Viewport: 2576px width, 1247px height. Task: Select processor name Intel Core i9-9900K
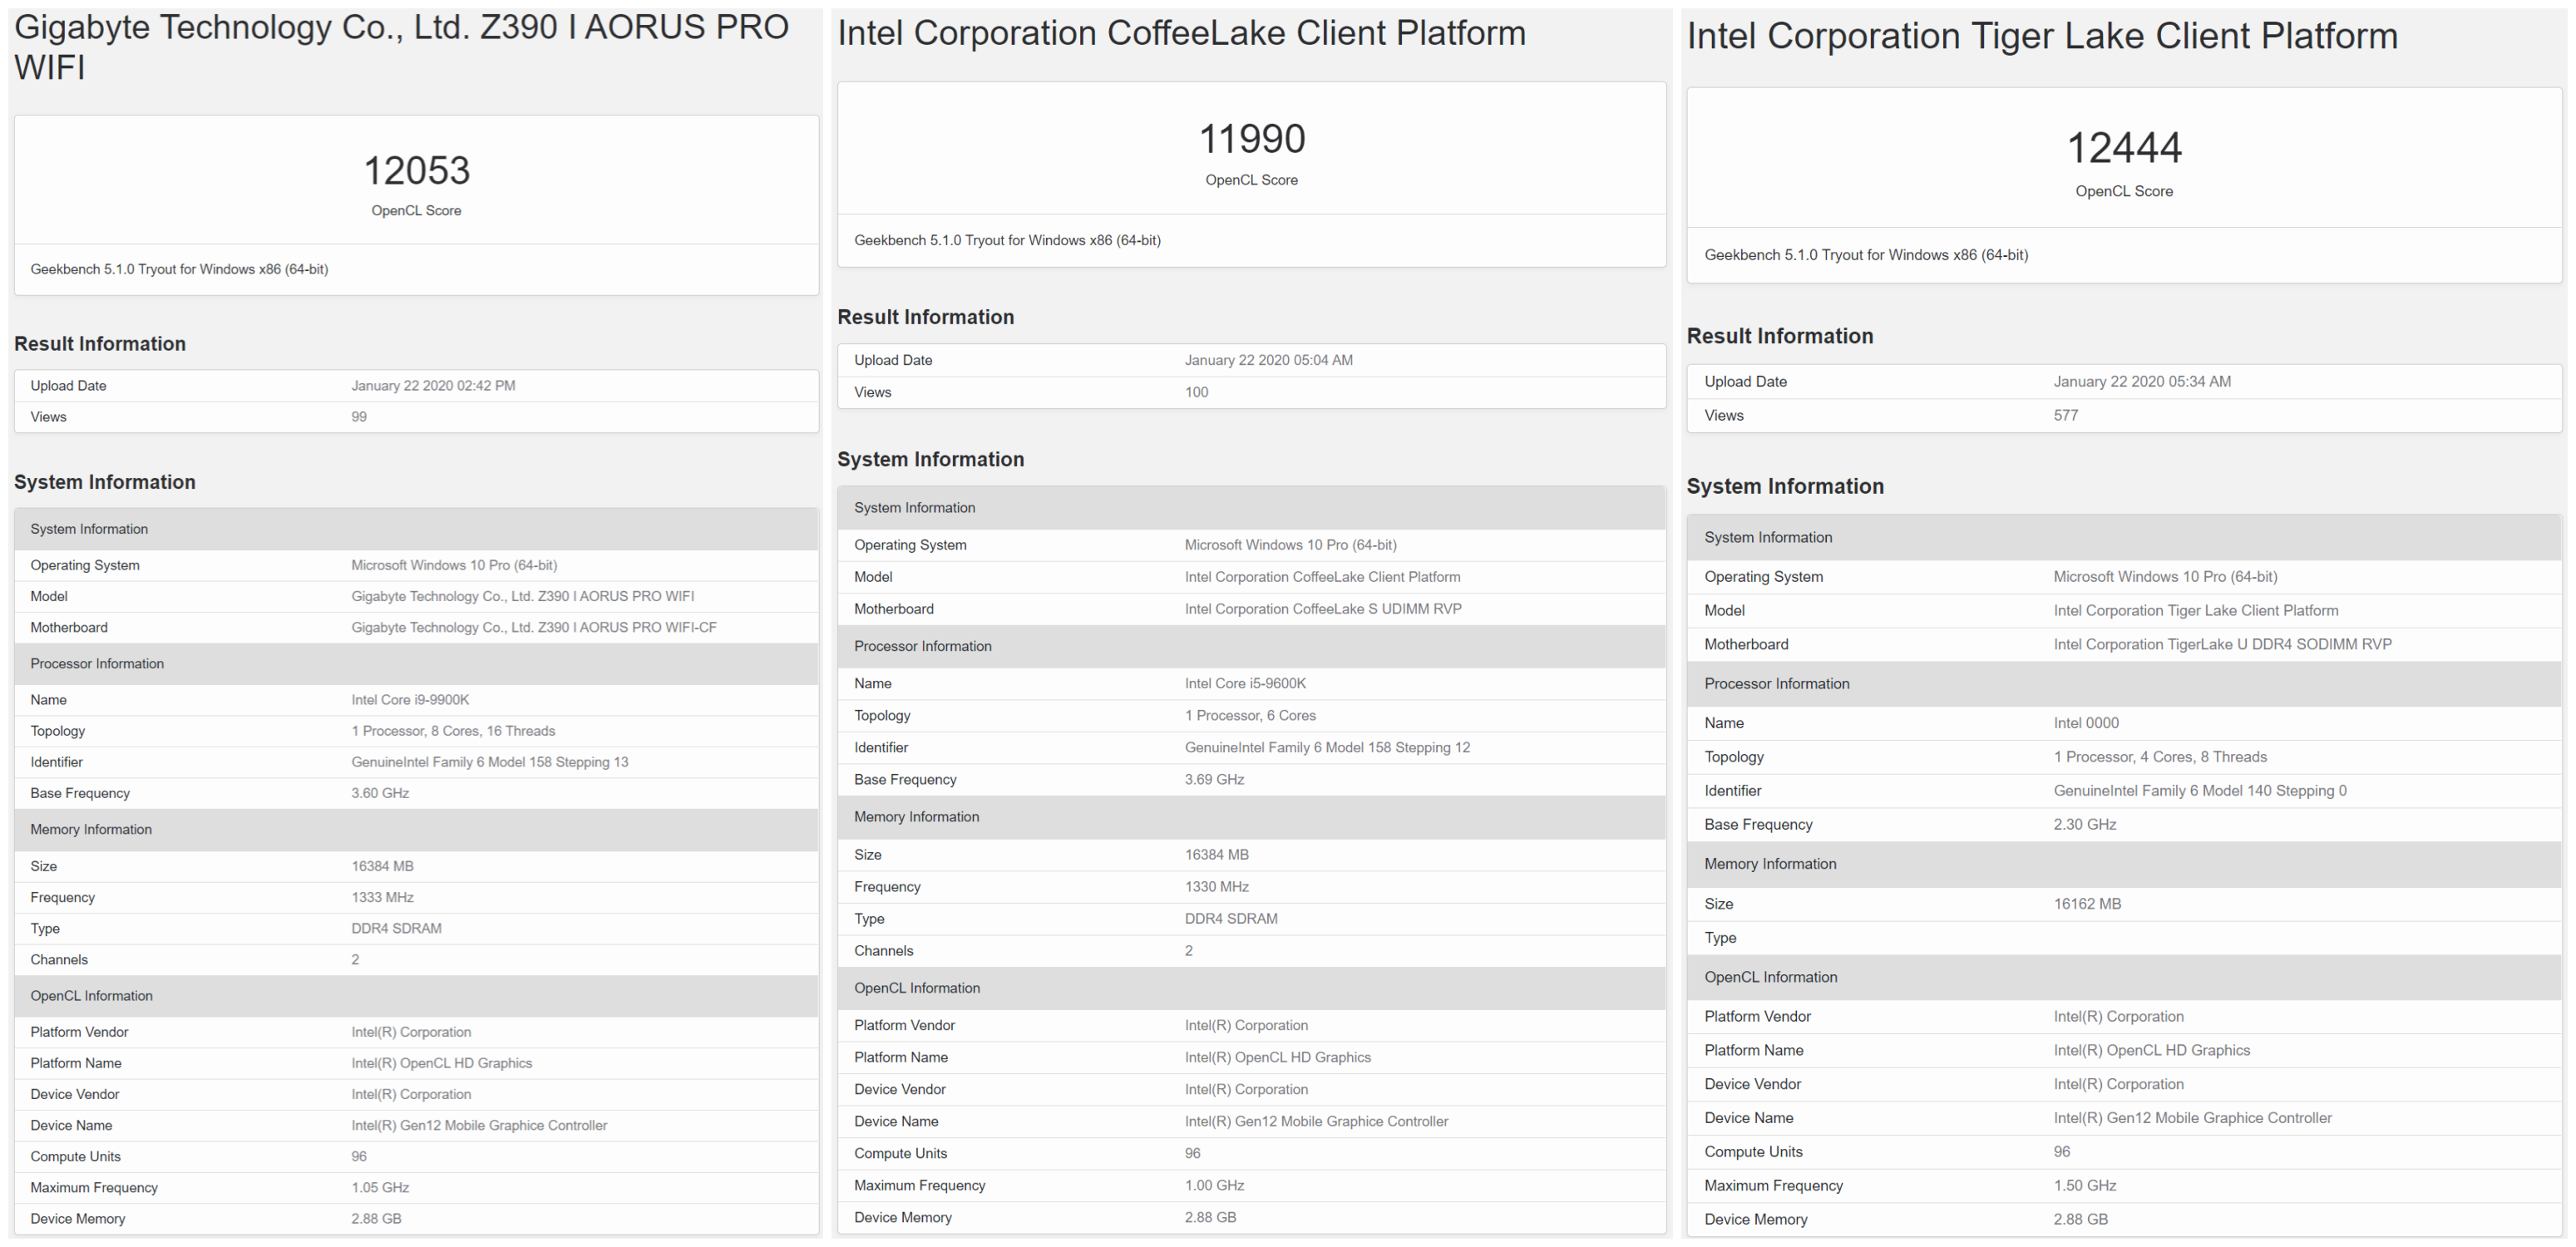[x=410, y=699]
